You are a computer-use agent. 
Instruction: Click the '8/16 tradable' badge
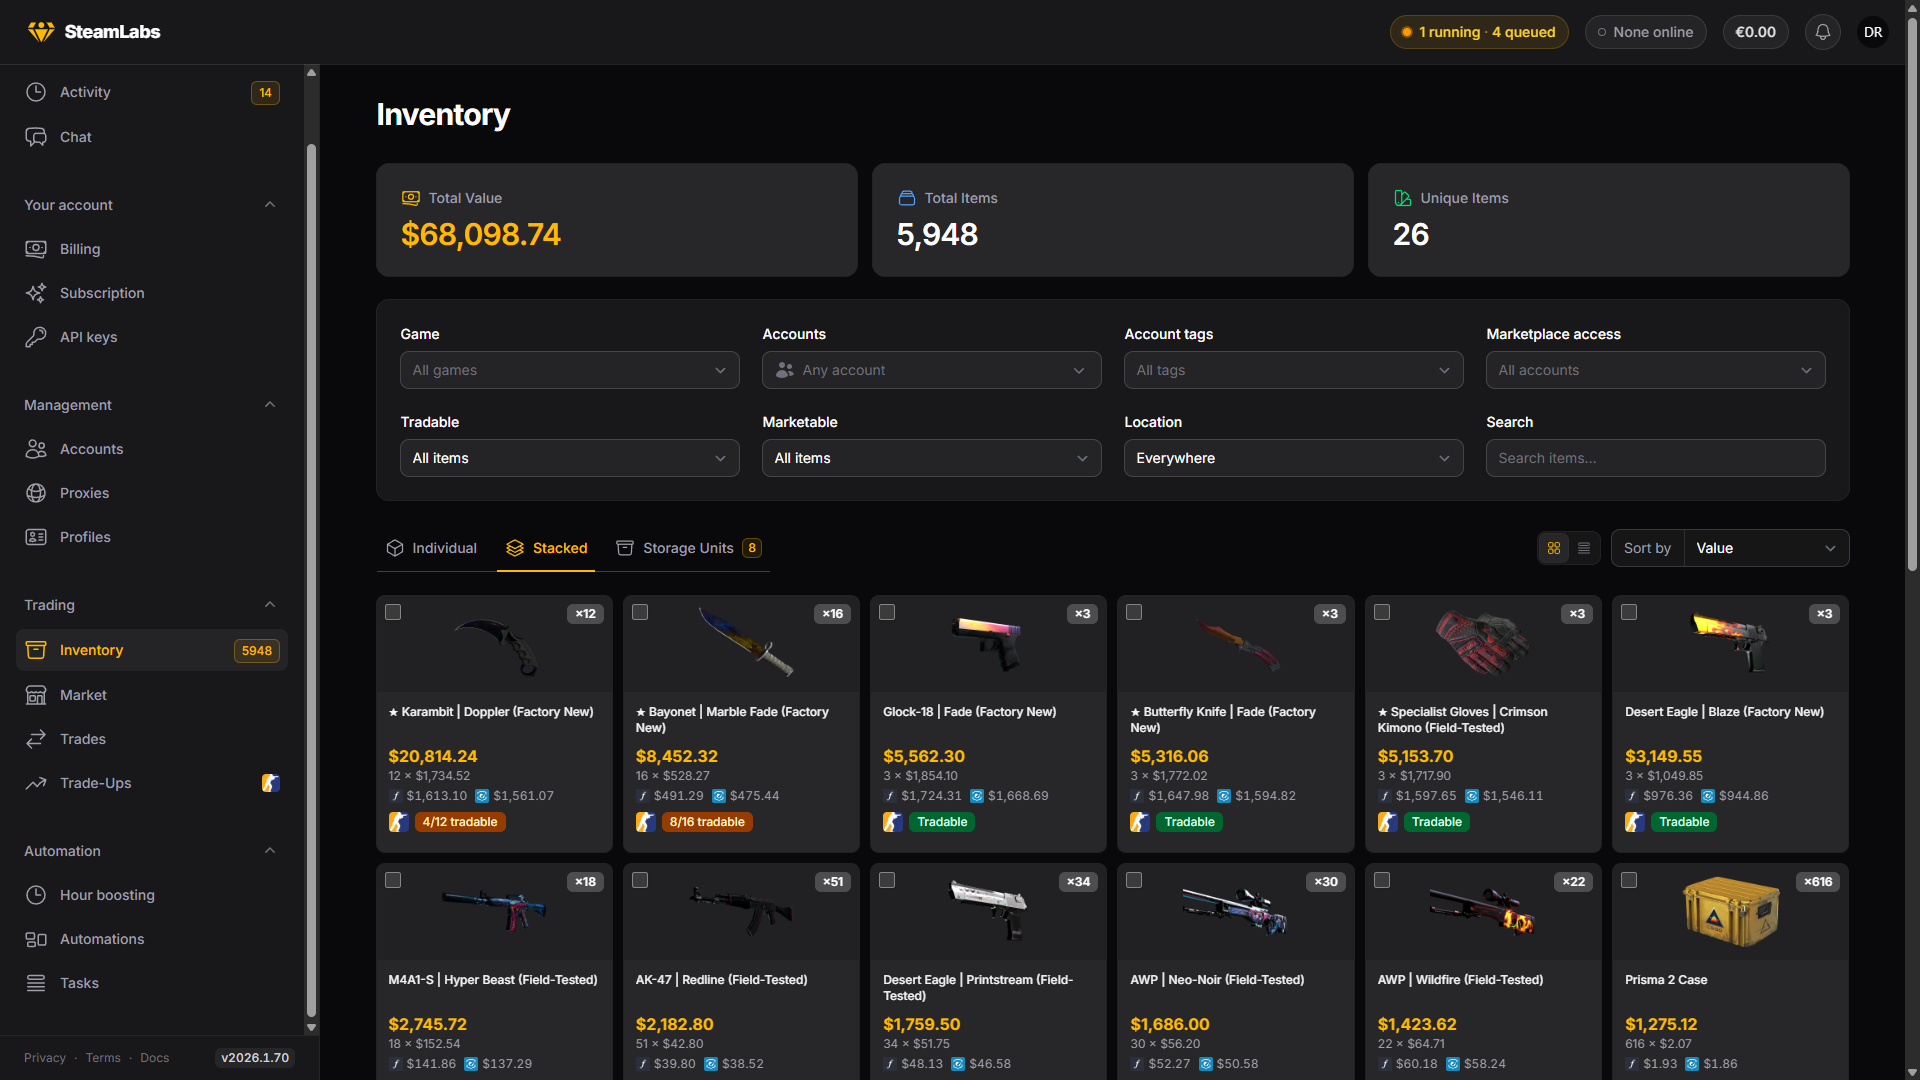point(707,822)
